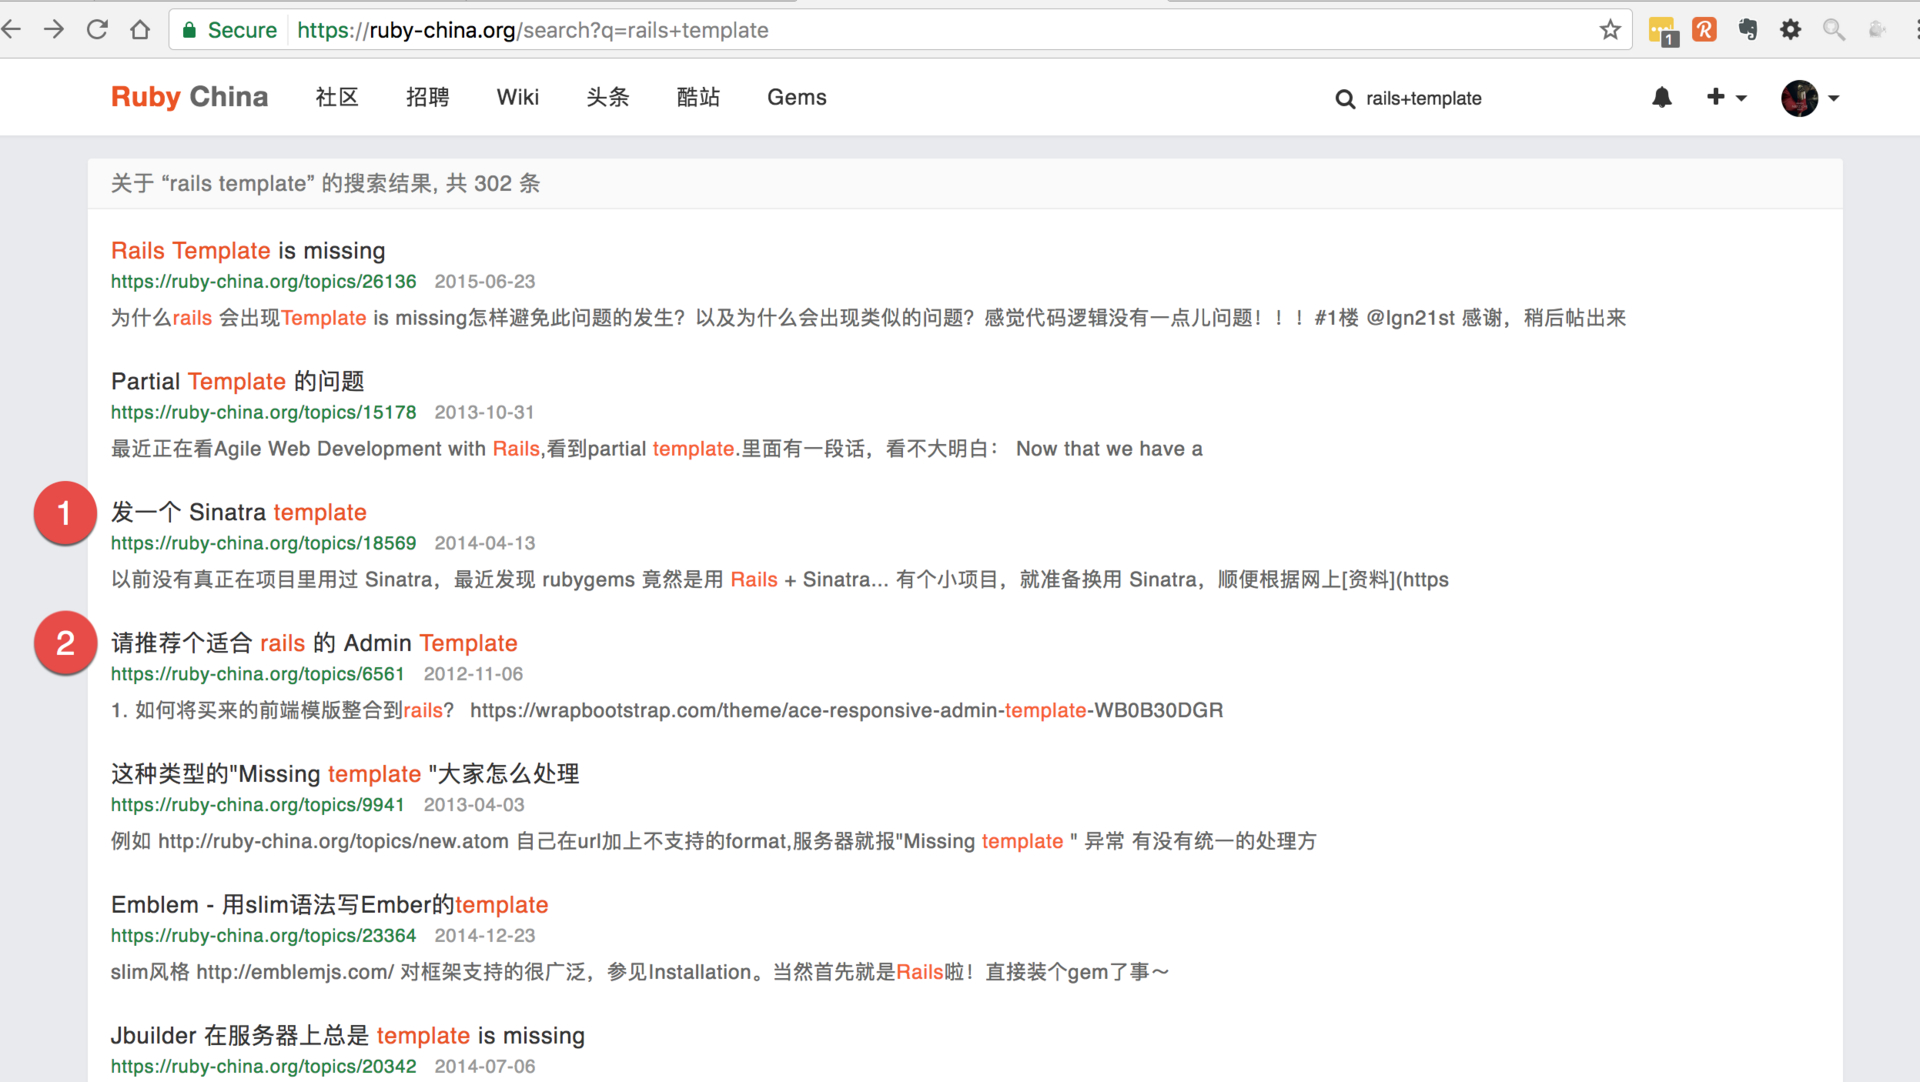Click the site search magnifier icon
The width and height of the screenshot is (1920, 1082).
(x=1345, y=99)
